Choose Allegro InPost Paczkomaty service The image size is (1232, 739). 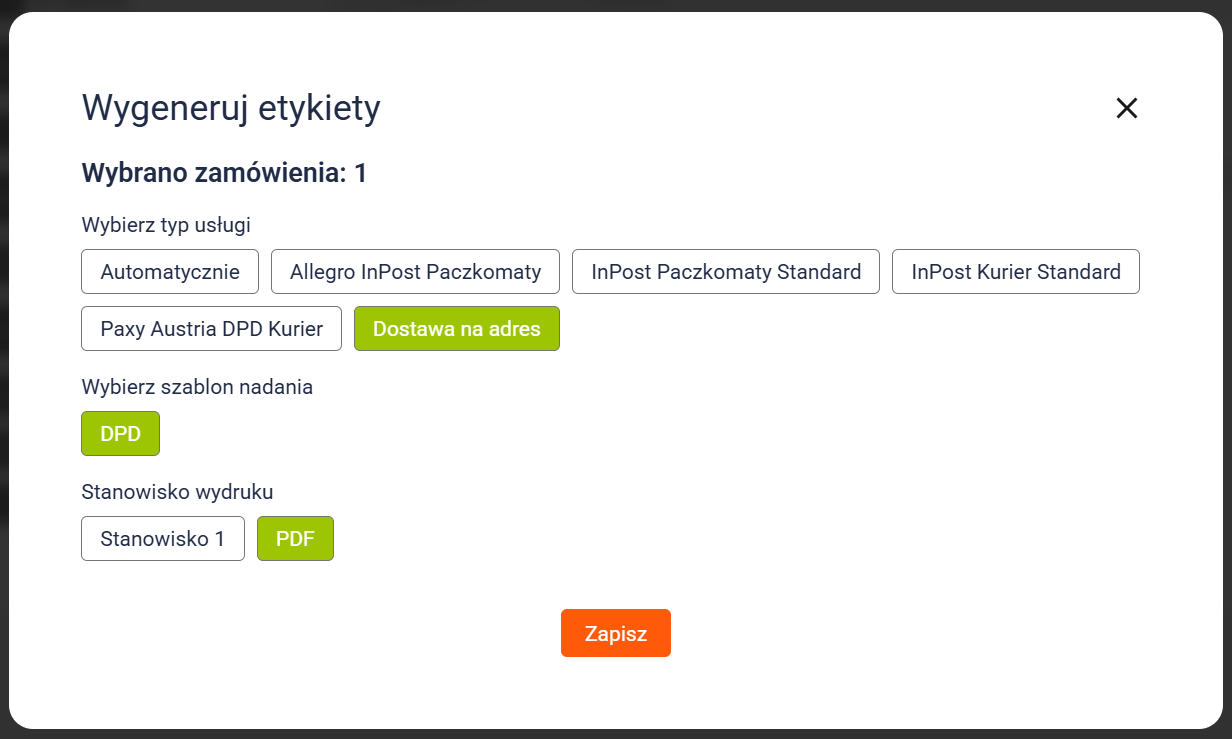[x=415, y=272]
